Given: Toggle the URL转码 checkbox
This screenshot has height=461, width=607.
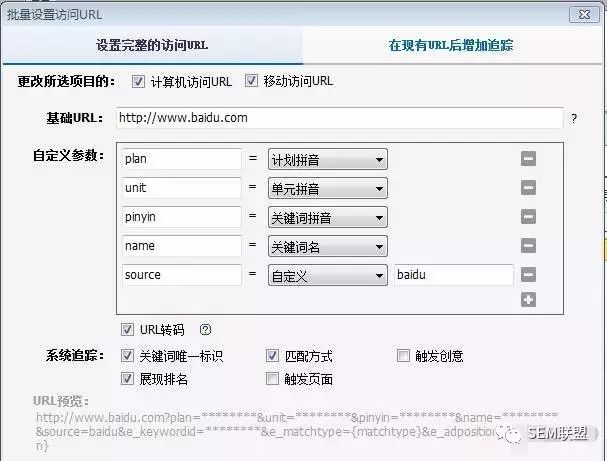Looking at the screenshot, I should click(x=127, y=329).
